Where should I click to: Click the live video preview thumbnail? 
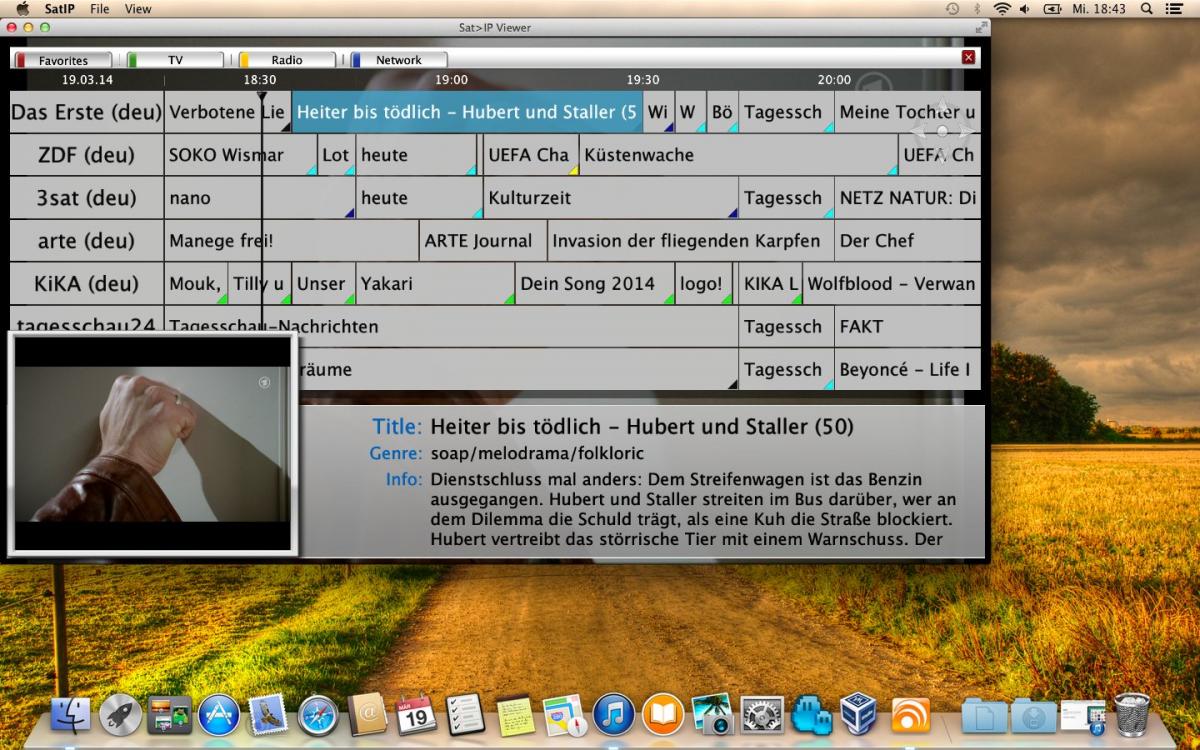[x=152, y=444]
